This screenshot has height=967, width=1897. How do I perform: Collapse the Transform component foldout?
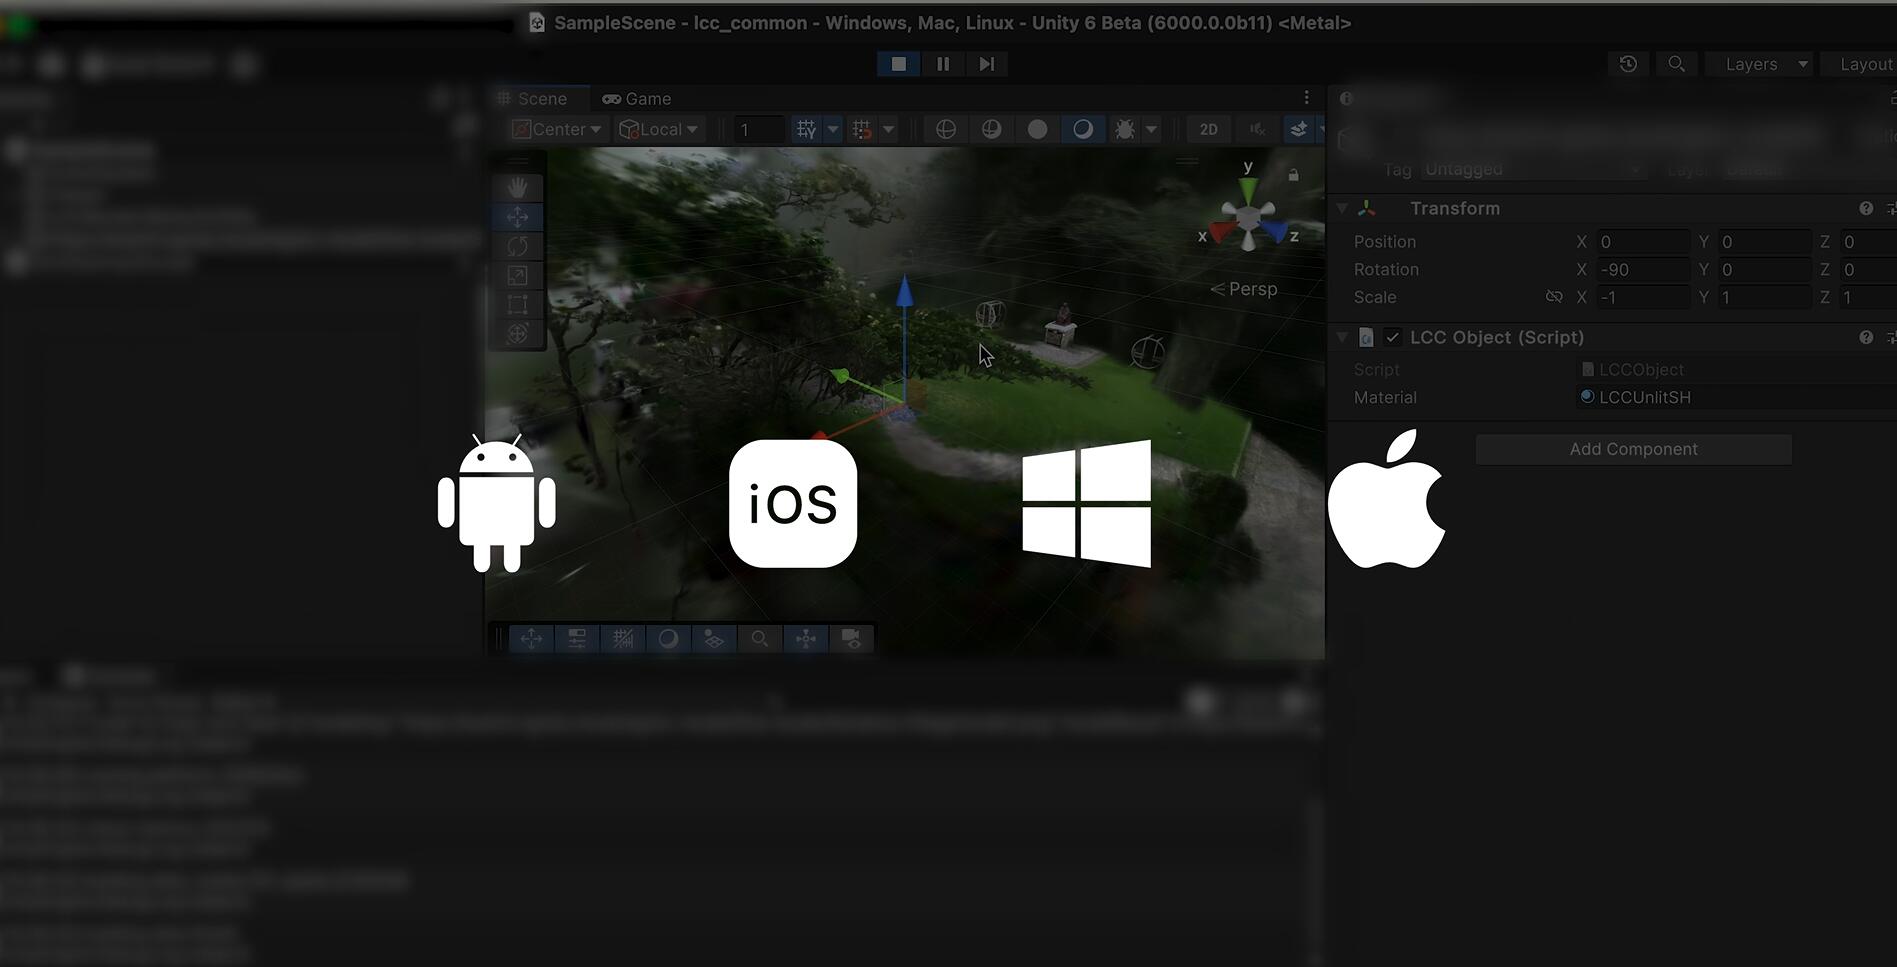[x=1342, y=208]
